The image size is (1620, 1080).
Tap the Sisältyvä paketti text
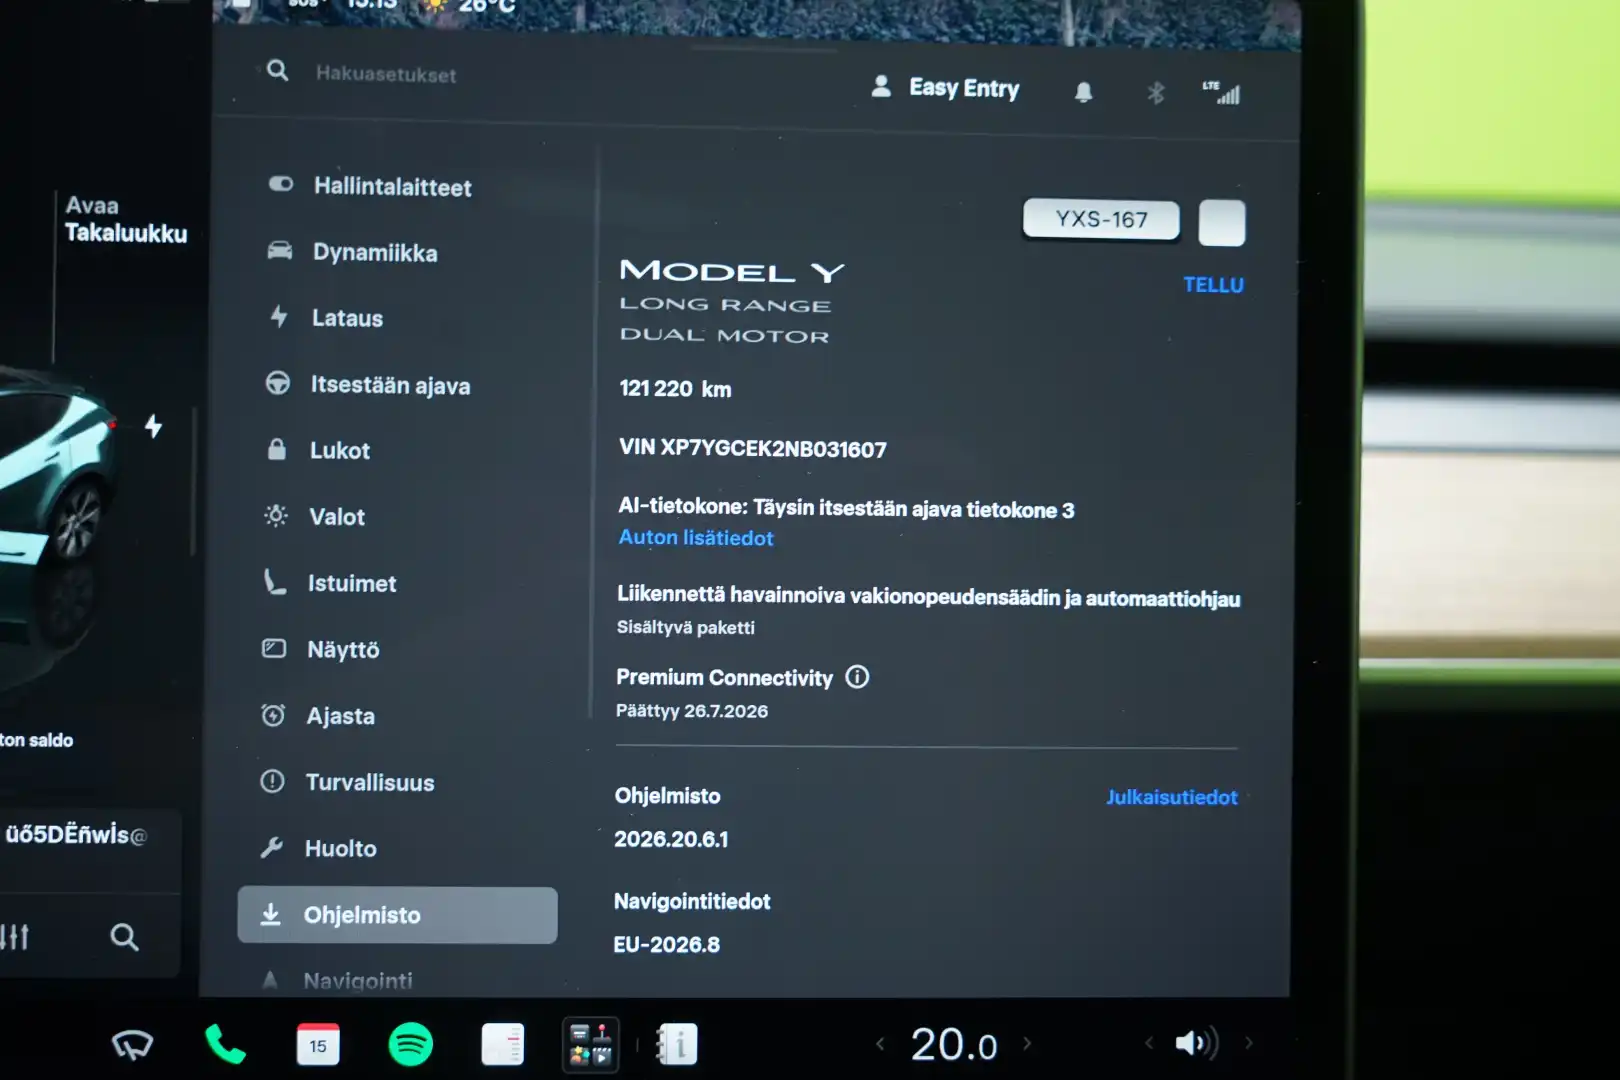(685, 627)
